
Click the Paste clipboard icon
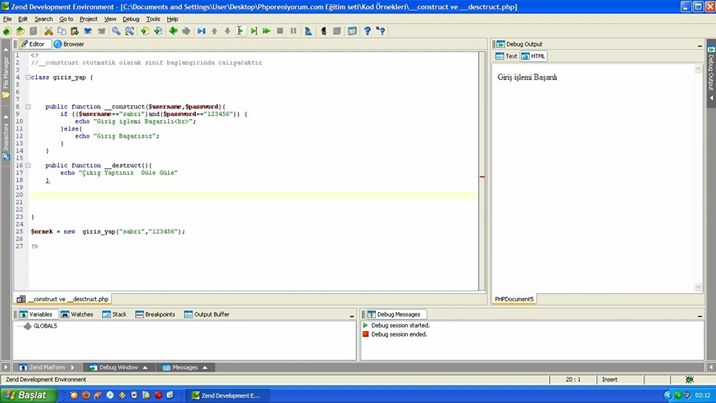tap(74, 31)
